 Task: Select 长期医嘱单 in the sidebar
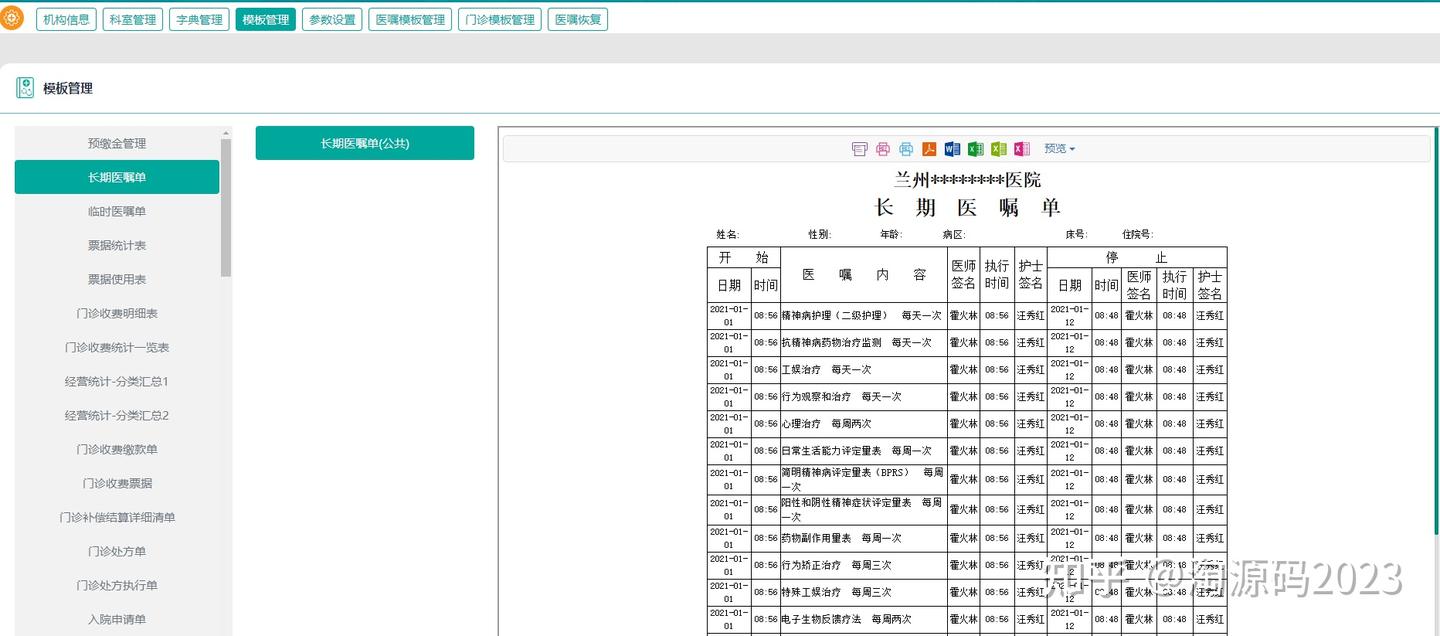pyautogui.click(x=117, y=177)
